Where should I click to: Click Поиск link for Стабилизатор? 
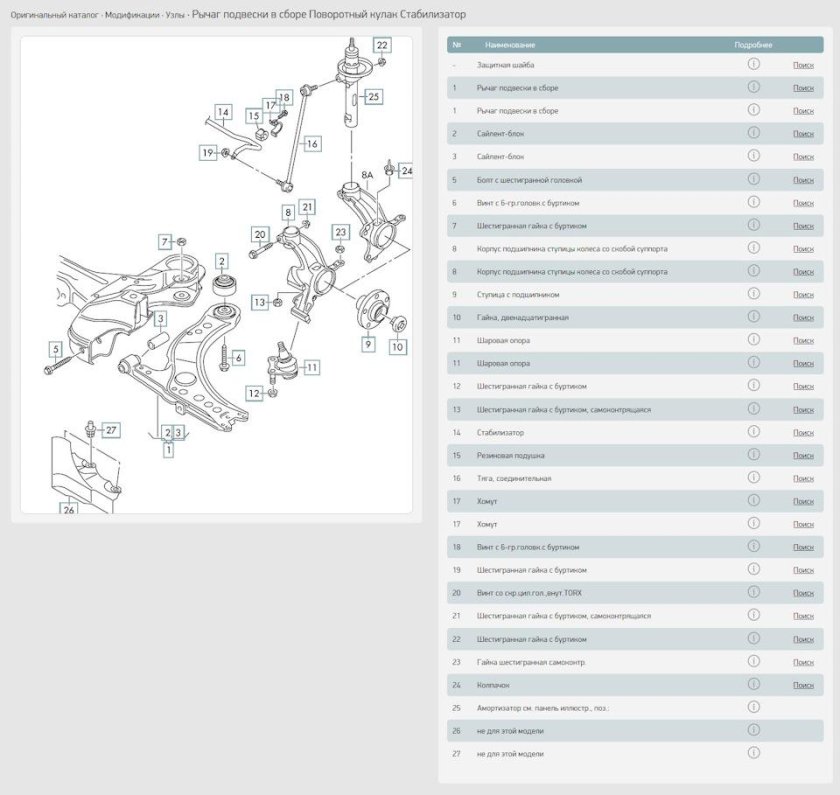click(803, 433)
